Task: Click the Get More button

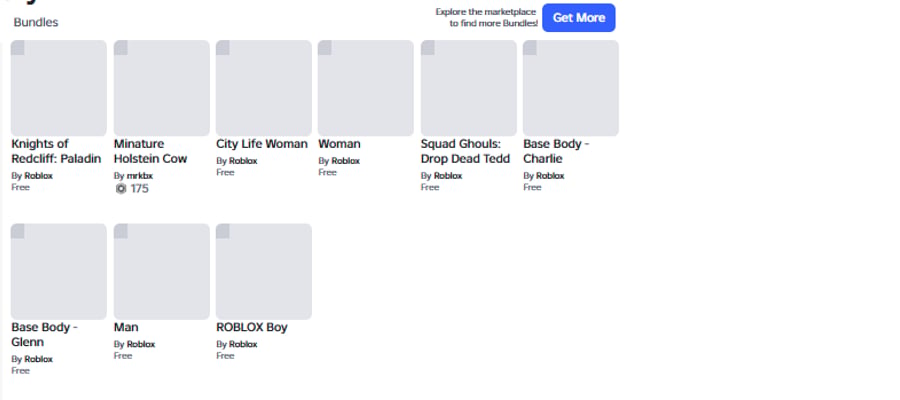Action: (579, 18)
